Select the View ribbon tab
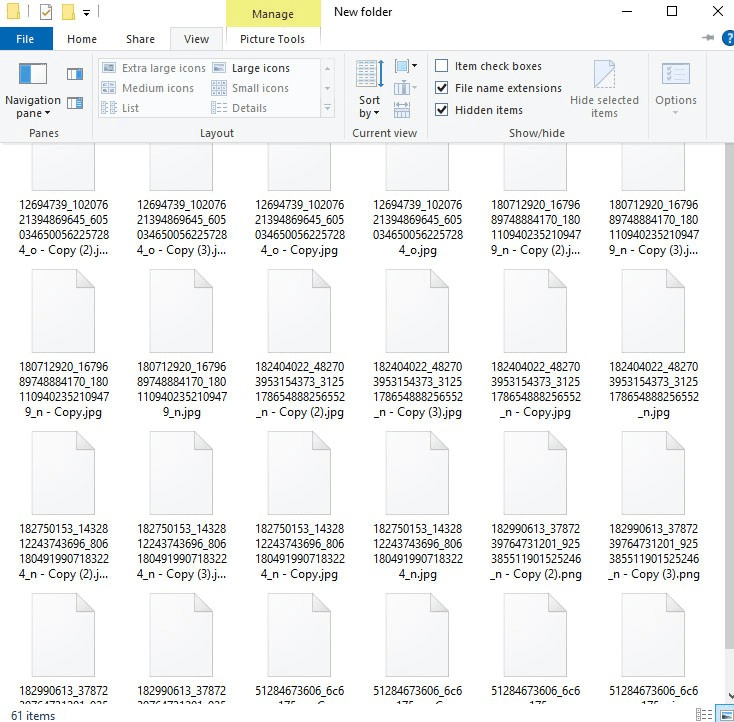 tap(196, 39)
